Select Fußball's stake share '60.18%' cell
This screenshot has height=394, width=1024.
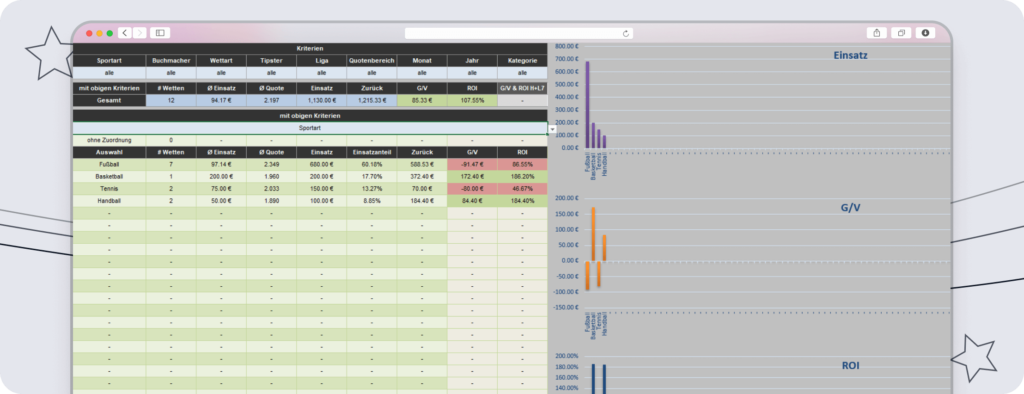(x=372, y=165)
